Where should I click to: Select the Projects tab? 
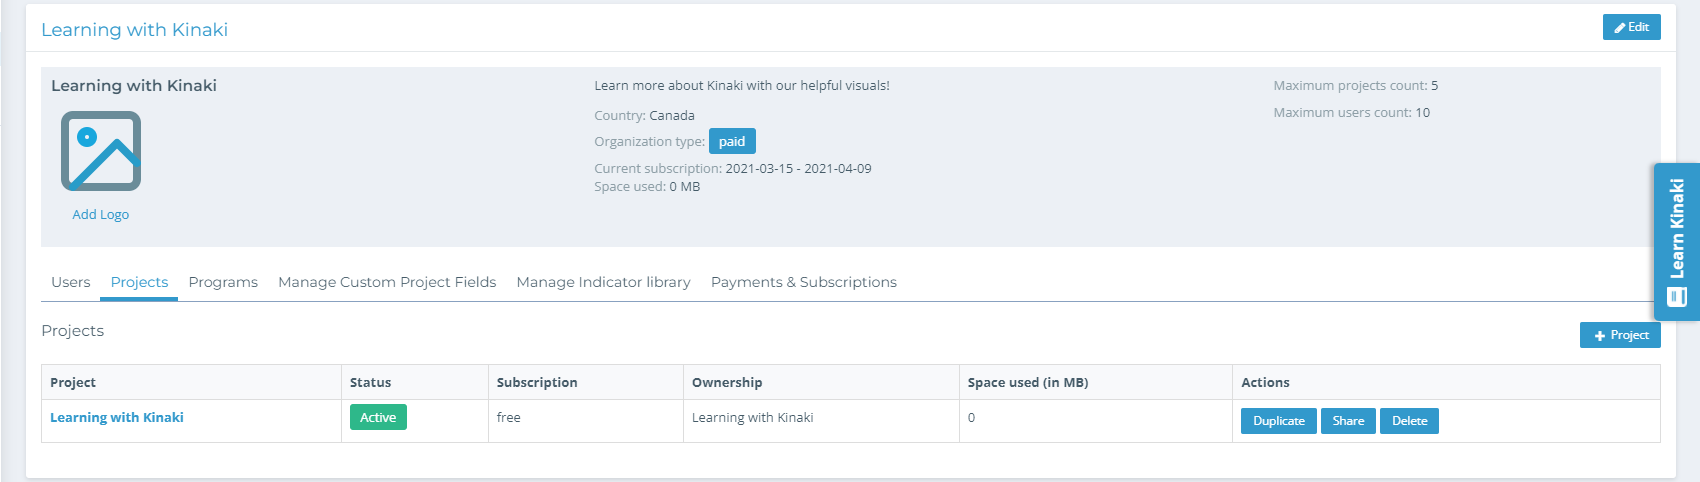(139, 282)
